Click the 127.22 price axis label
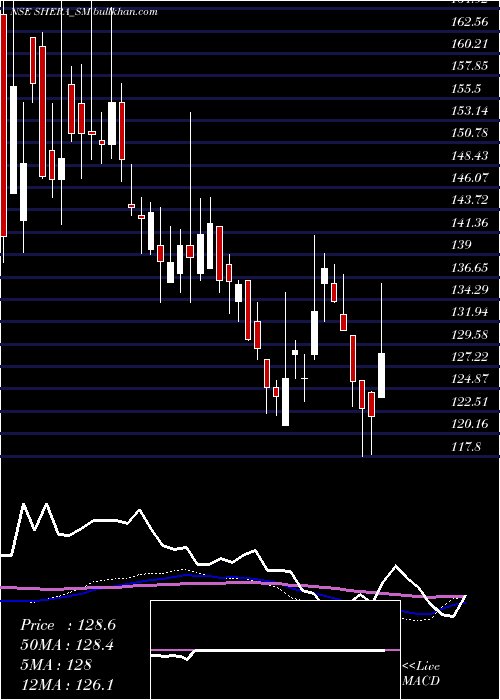The width and height of the screenshot is (500, 700). [x=470, y=357]
